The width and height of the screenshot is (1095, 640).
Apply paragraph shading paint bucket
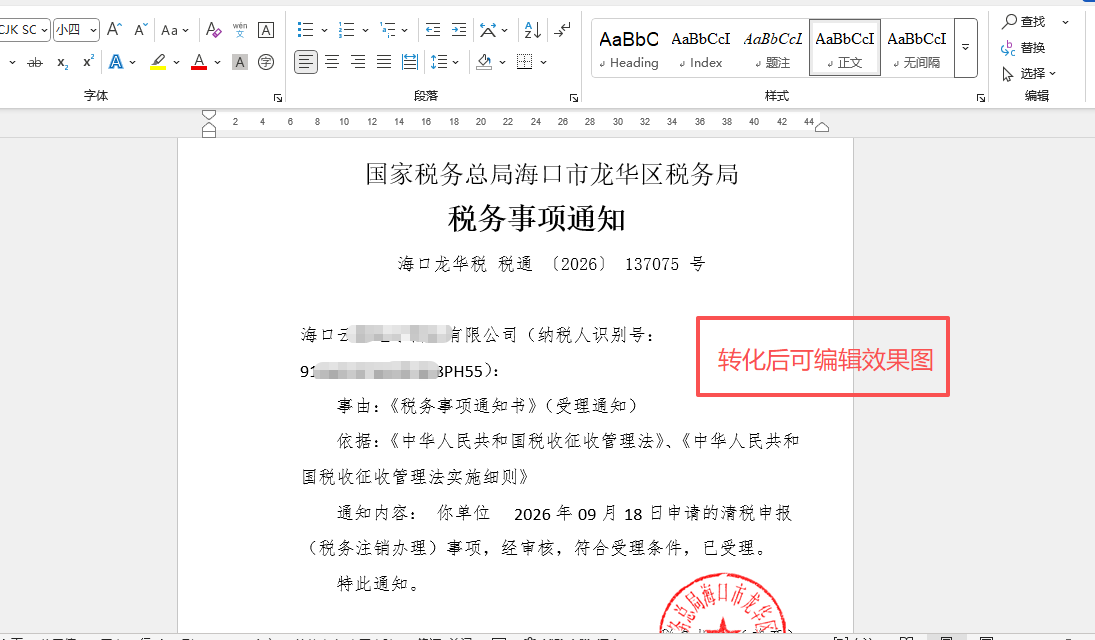pyautogui.click(x=484, y=62)
